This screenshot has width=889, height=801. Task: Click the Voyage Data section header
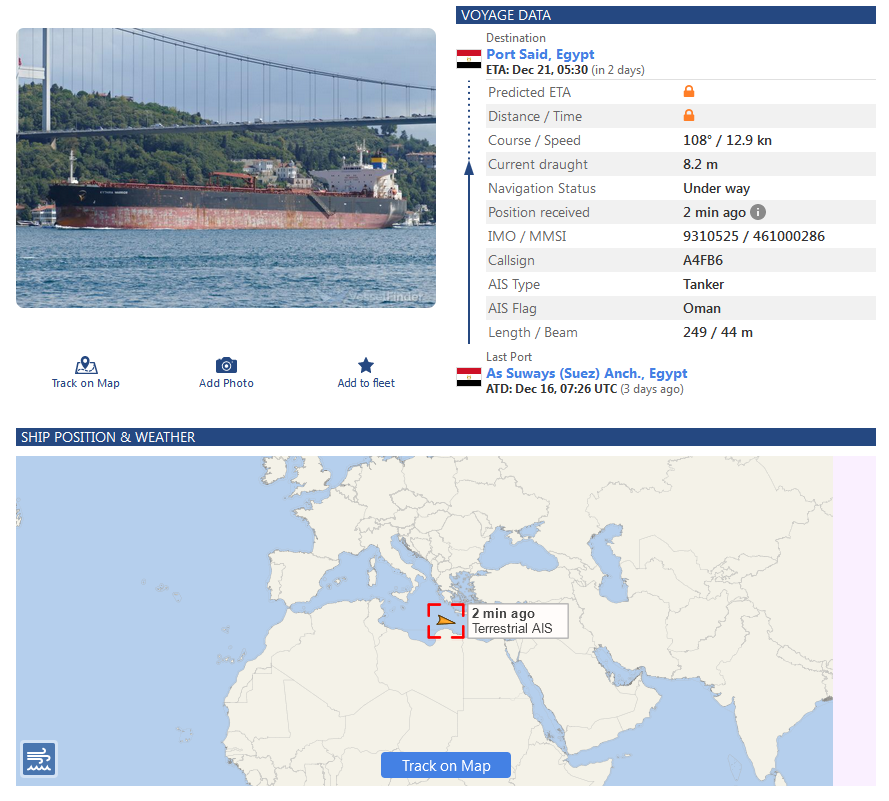pyautogui.click(x=665, y=15)
